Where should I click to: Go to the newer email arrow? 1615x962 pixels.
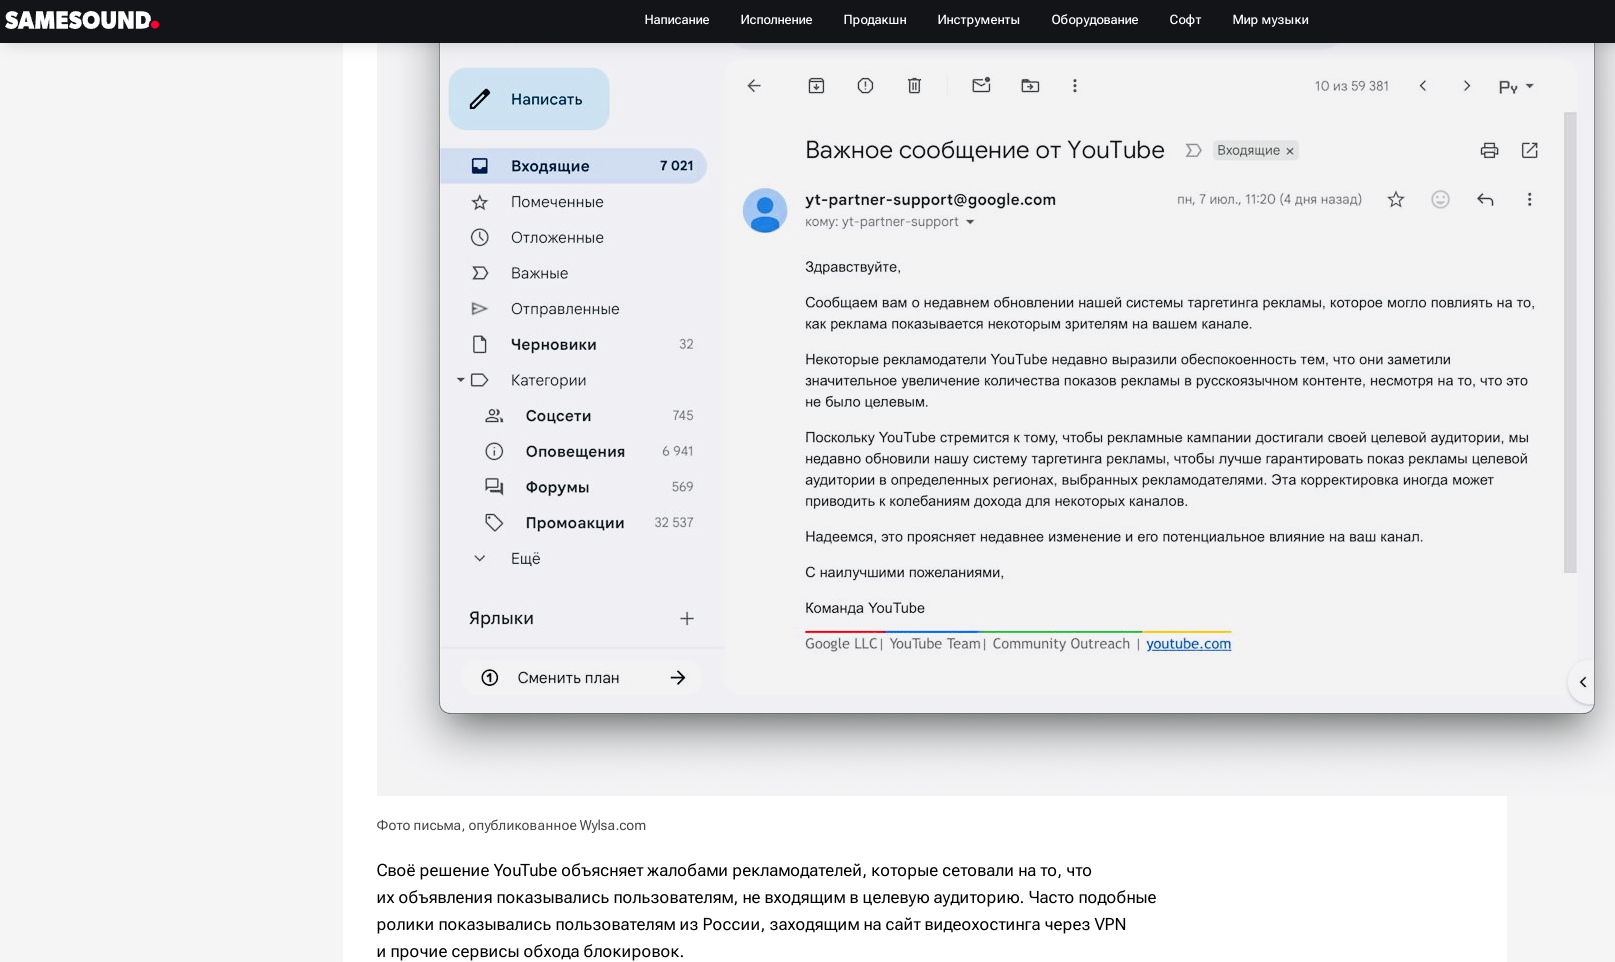(x=1423, y=86)
